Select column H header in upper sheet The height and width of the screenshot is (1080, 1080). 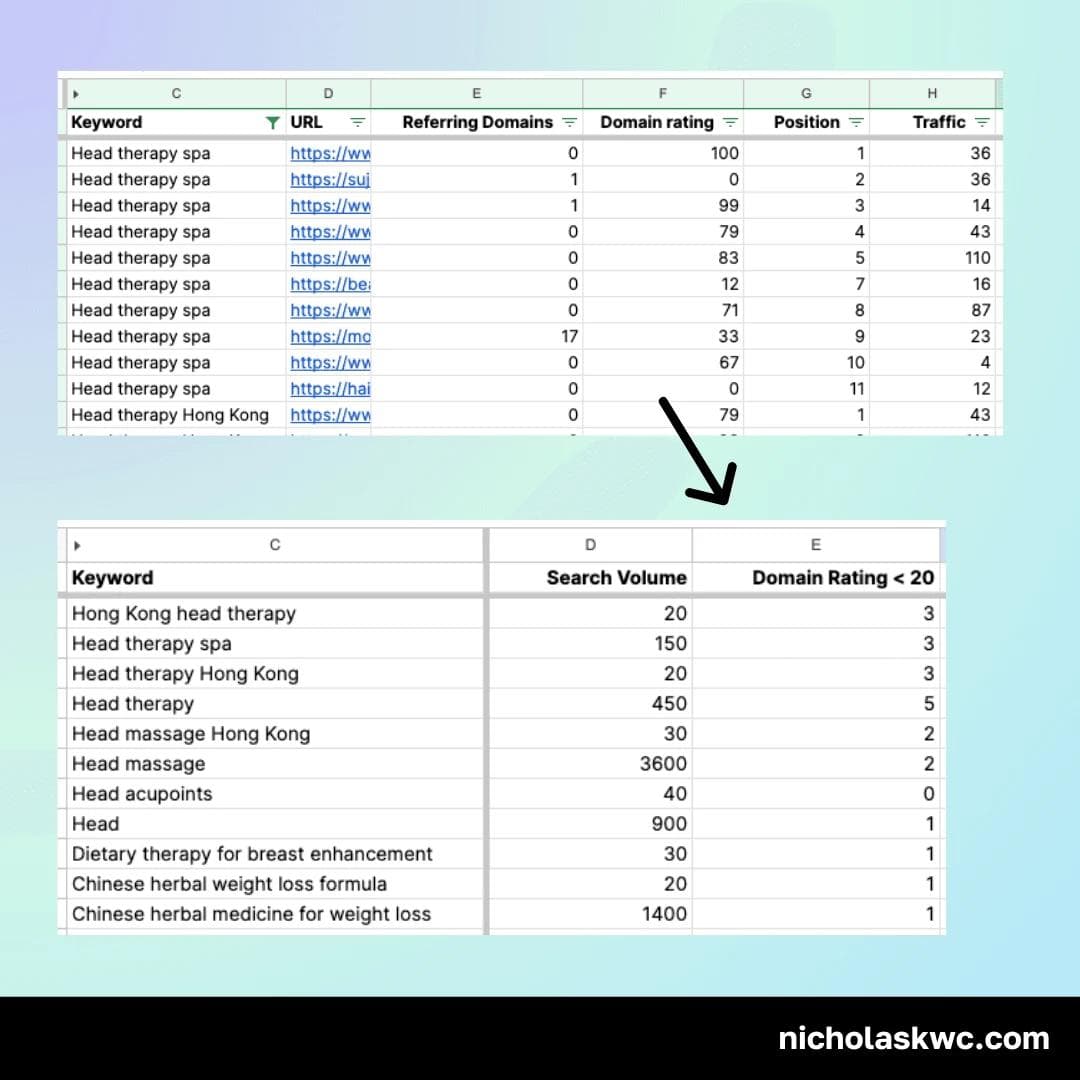[932, 94]
